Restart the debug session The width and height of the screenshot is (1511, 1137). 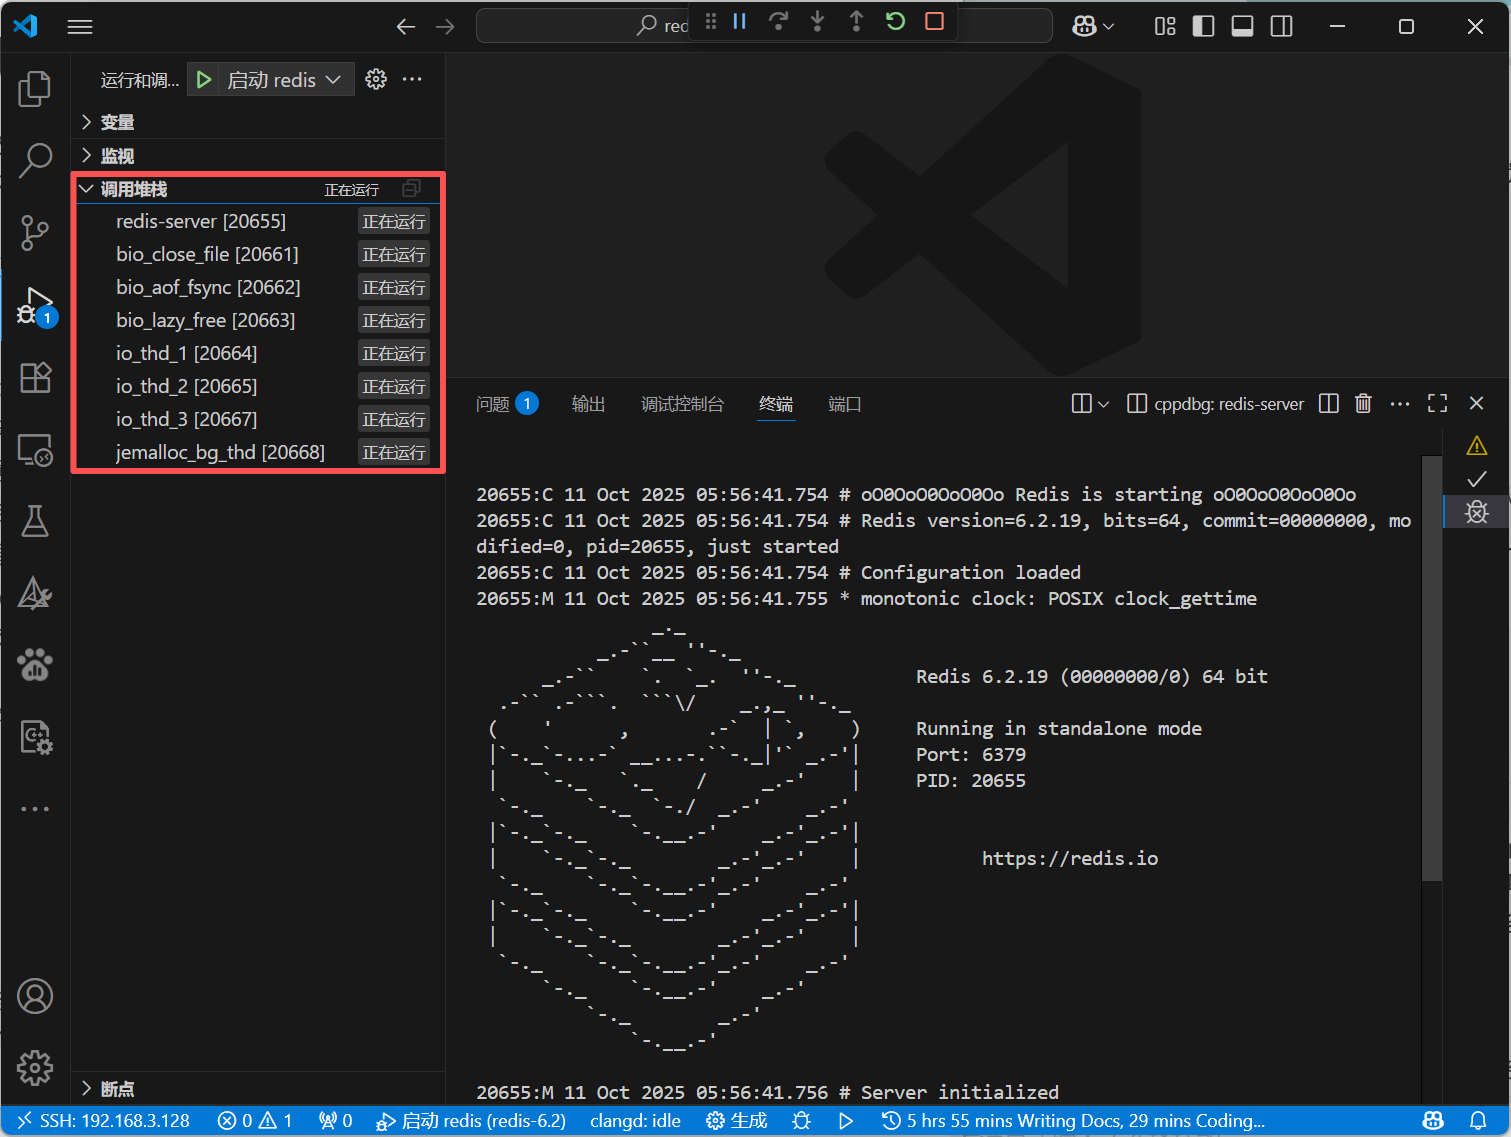coord(895,21)
